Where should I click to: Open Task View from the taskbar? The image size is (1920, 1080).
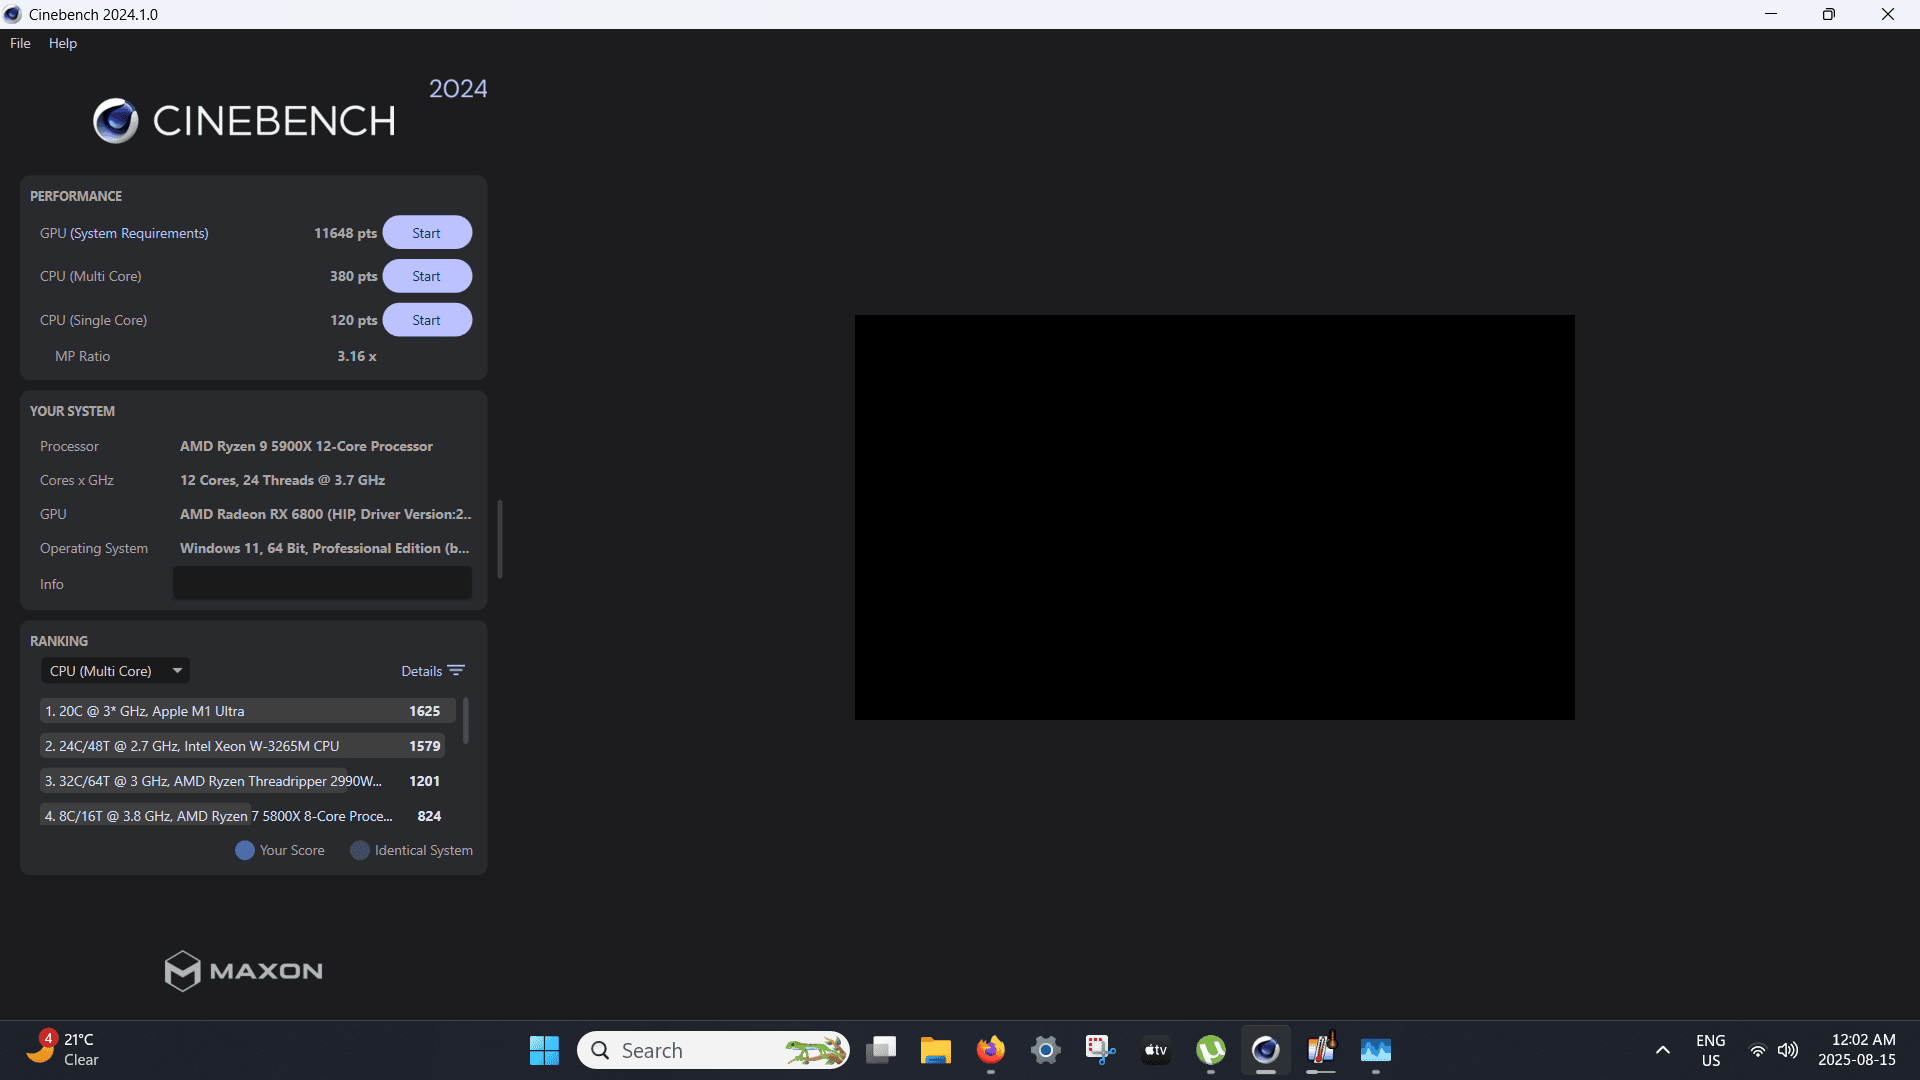[x=881, y=1050]
